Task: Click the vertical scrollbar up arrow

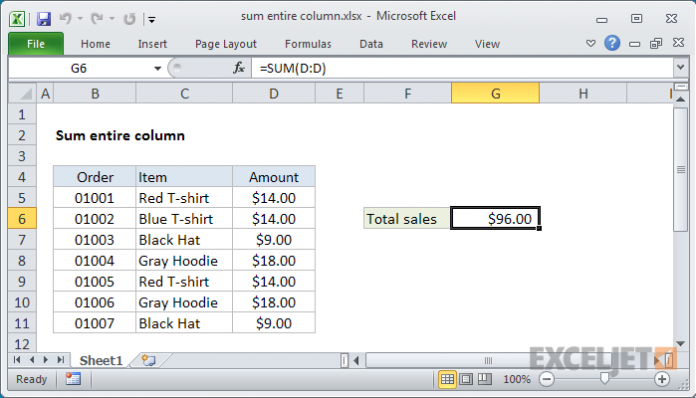Action: [680, 99]
